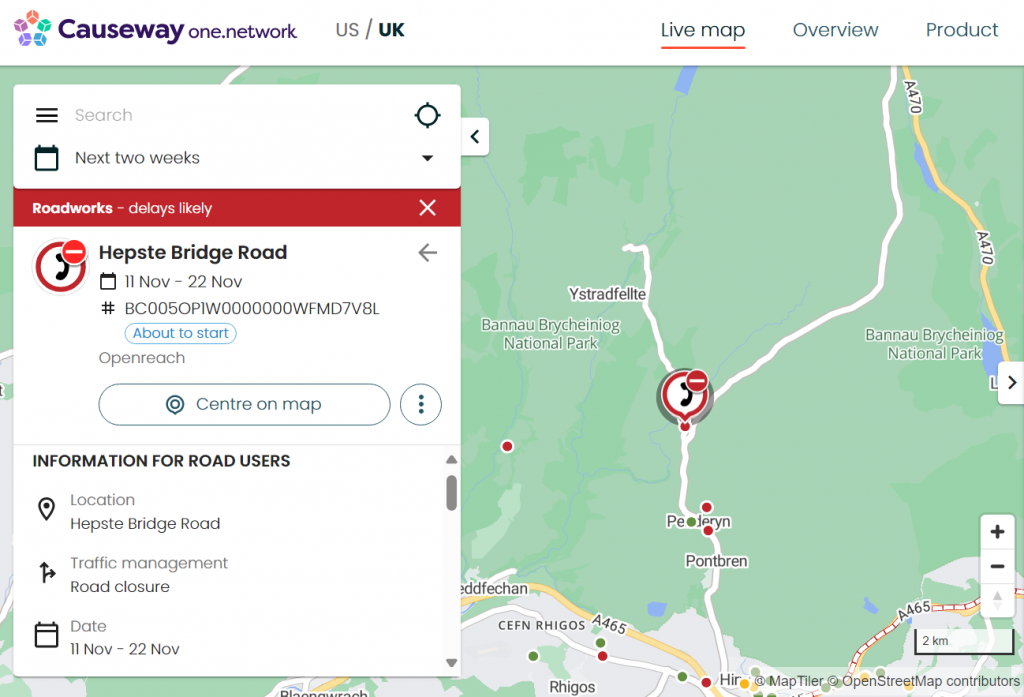The image size is (1024, 697).
Task: Collapse the side panel with the left chevron
Action: 474,136
